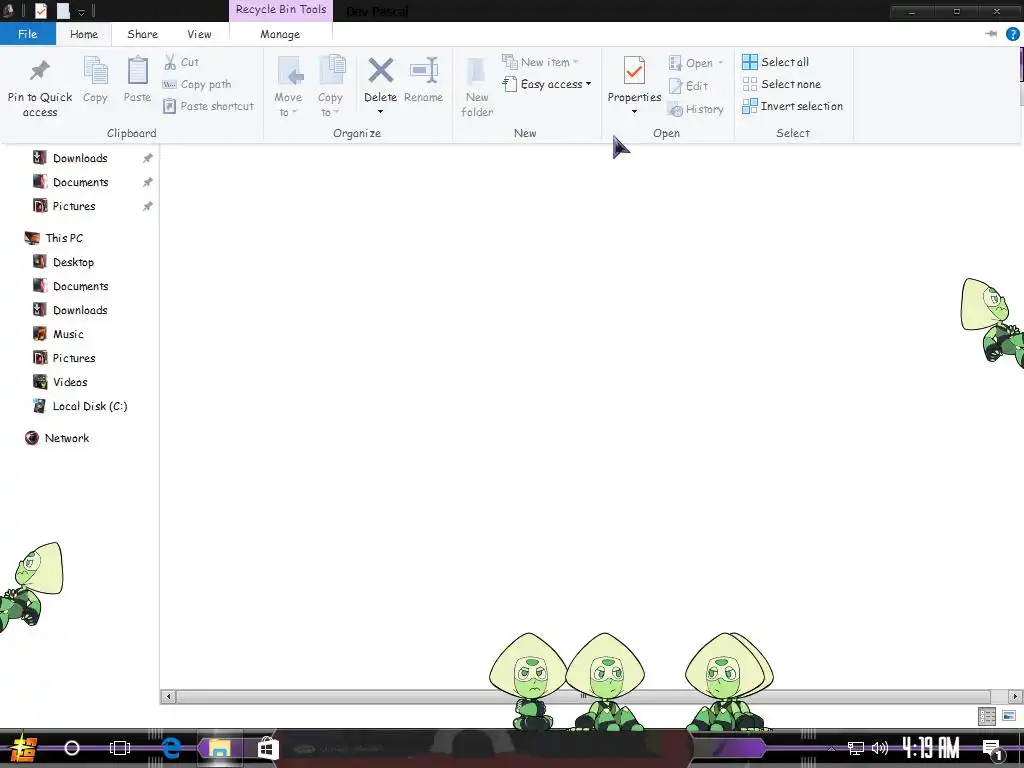Click the Cortana circle on taskbar
Image resolution: width=1024 pixels, height=768 pixels.
coord(72,748)
